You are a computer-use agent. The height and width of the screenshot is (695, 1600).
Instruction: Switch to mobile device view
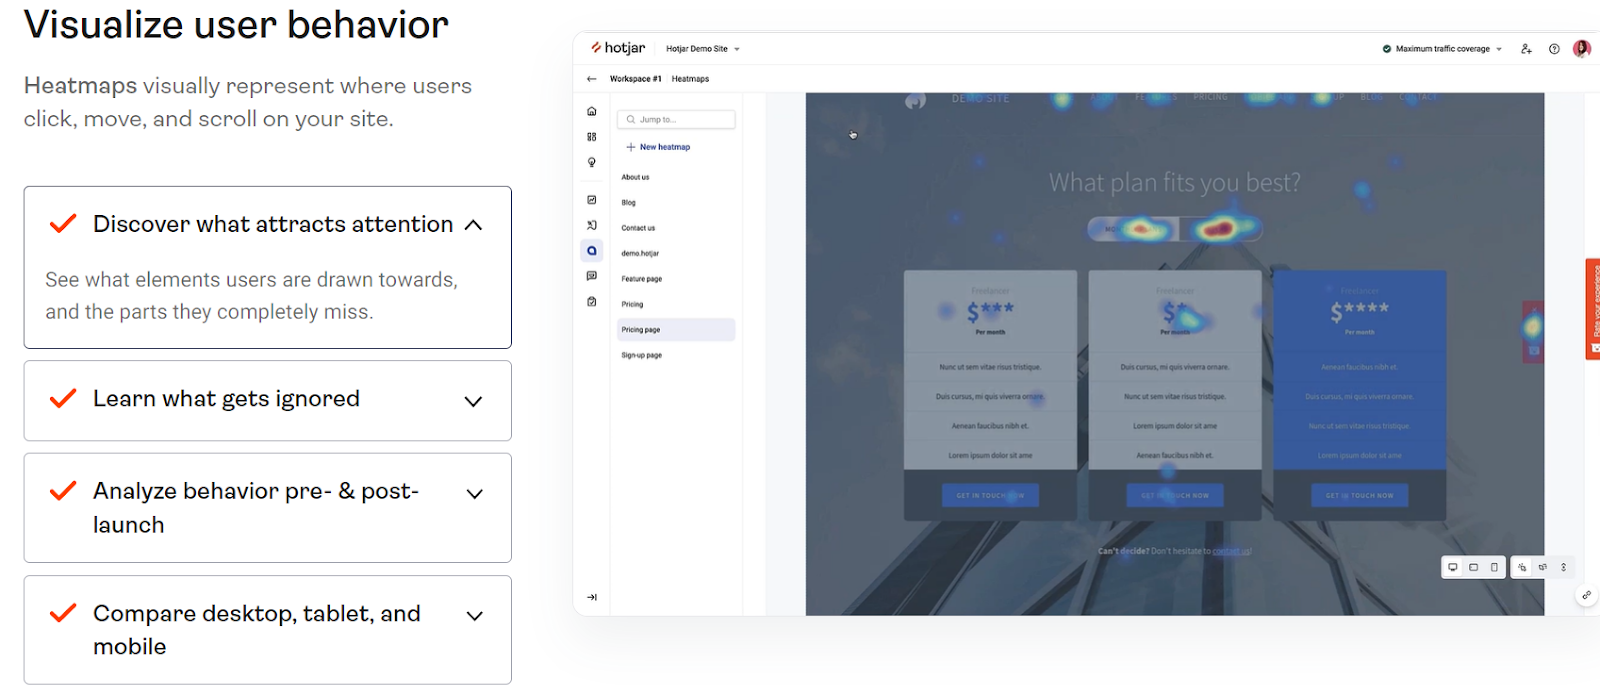[1495, 567]
